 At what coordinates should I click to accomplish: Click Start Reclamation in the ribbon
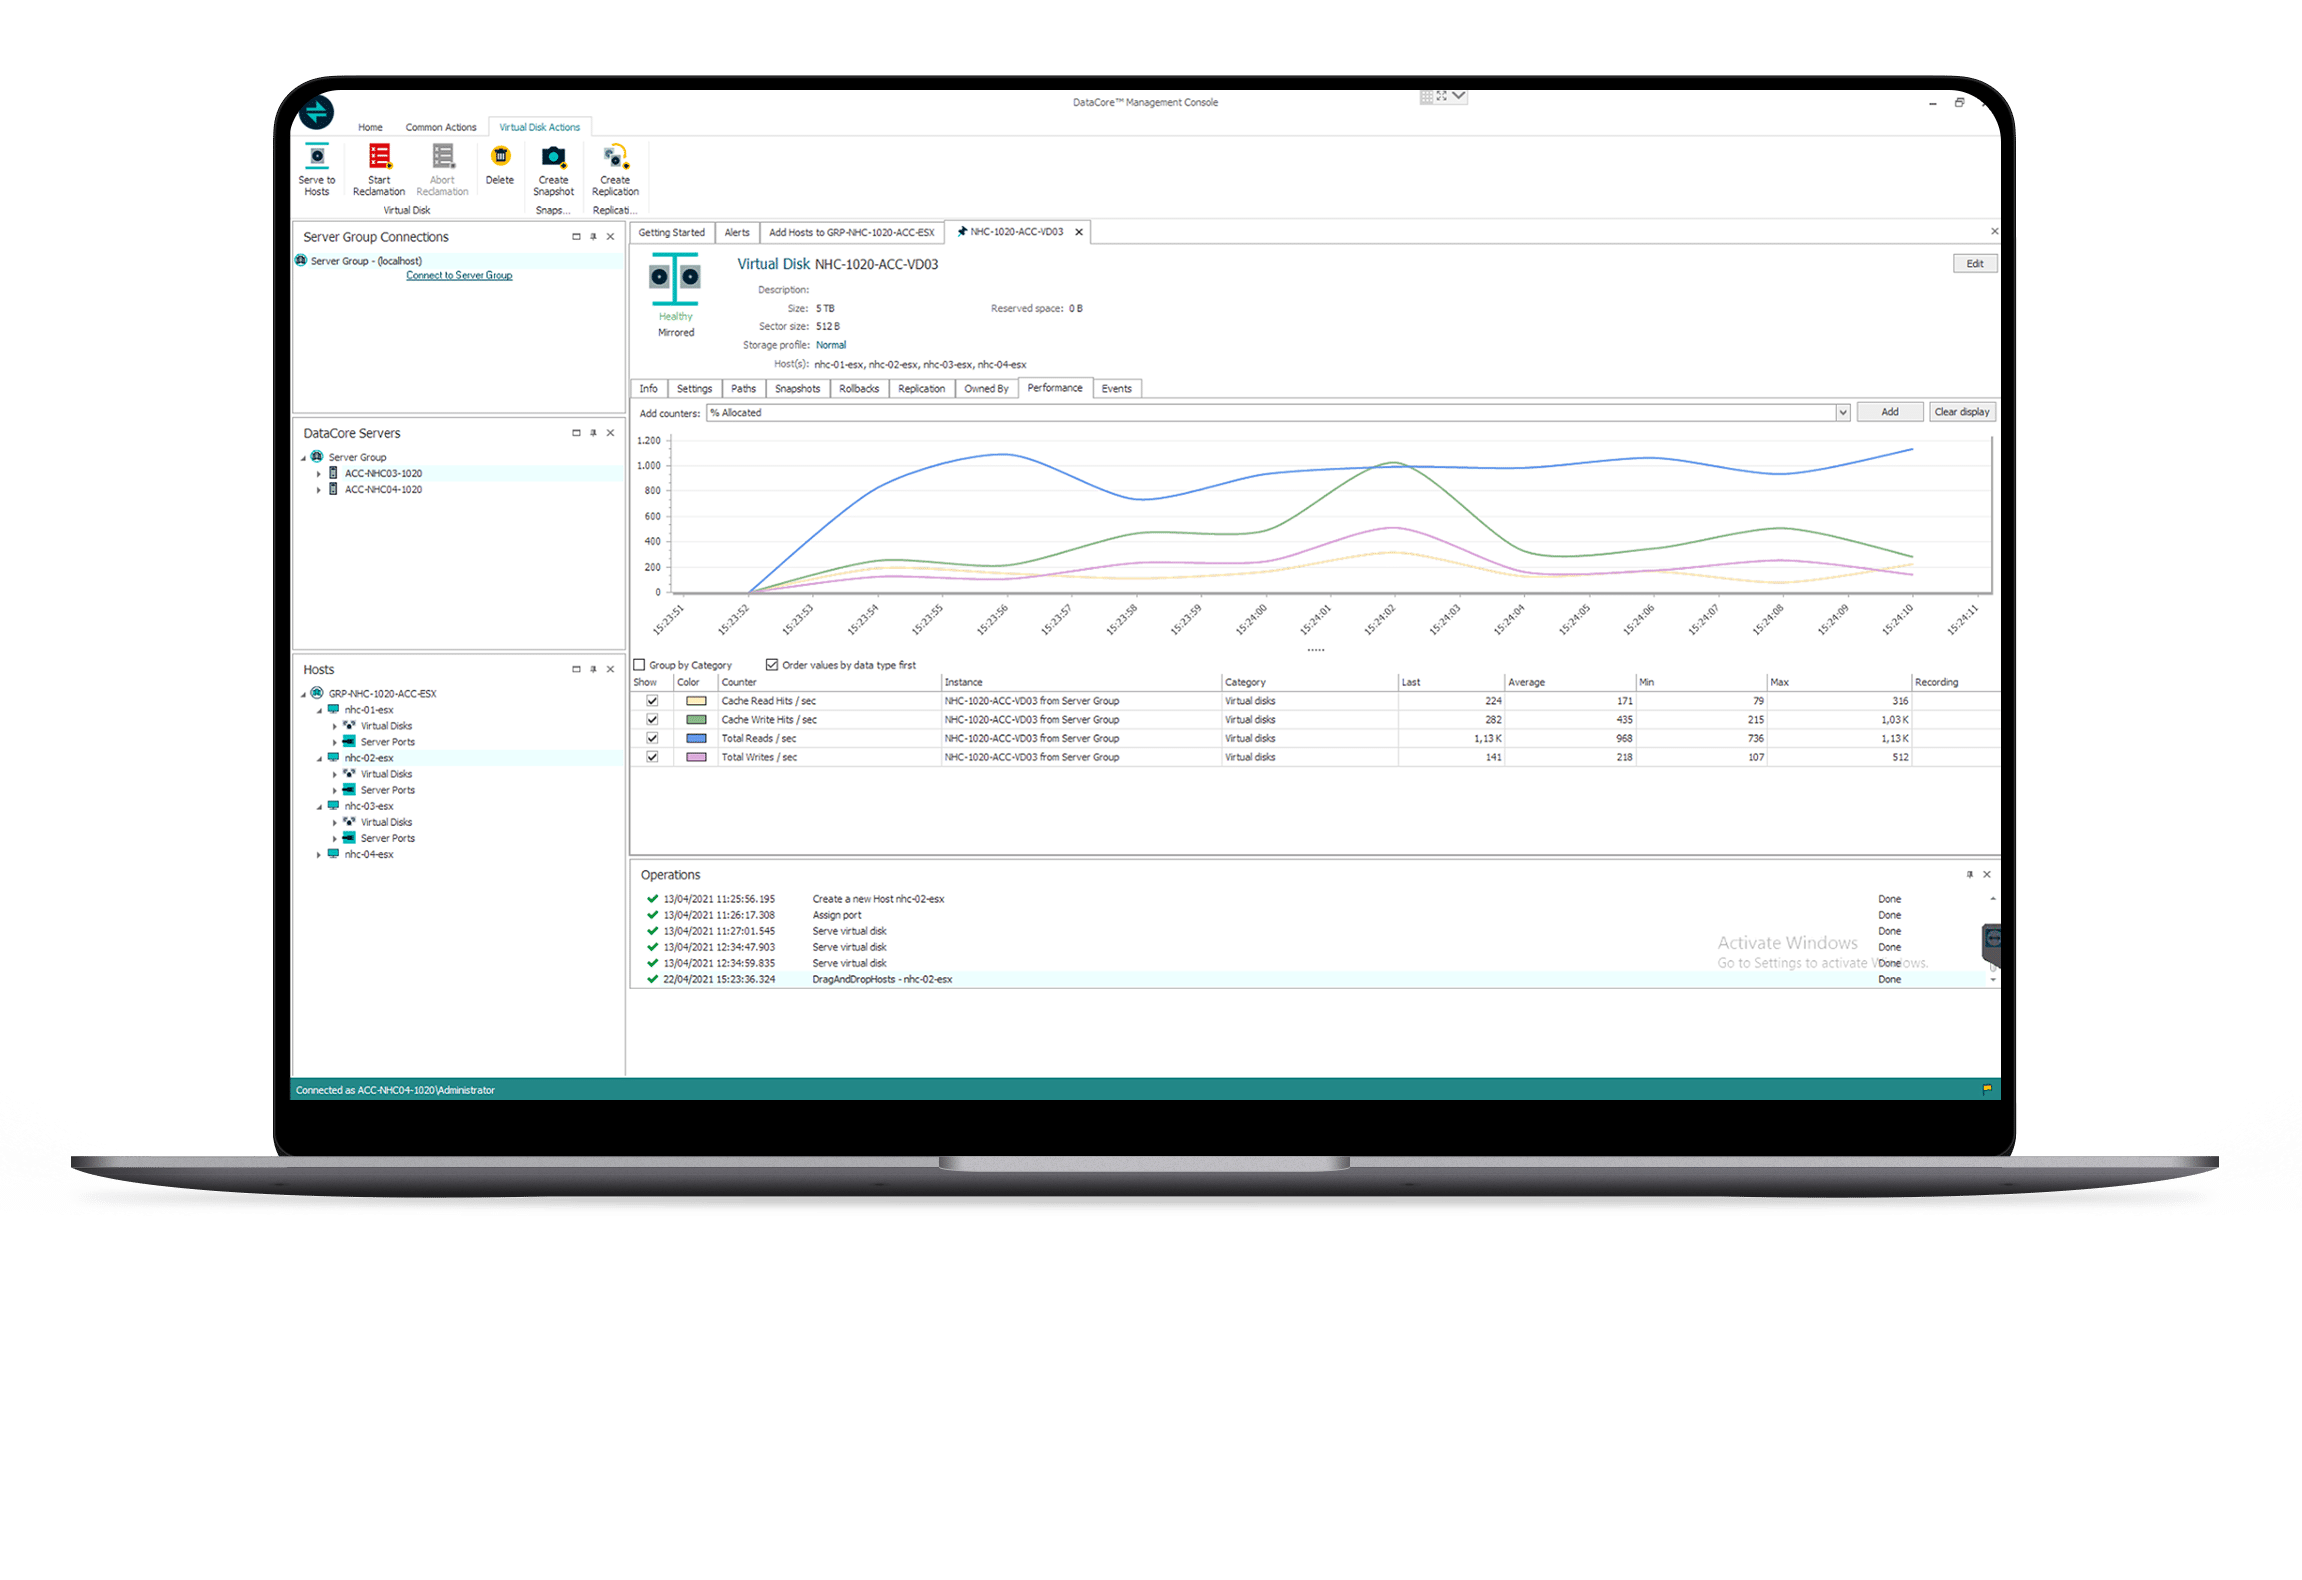point(378,169)
